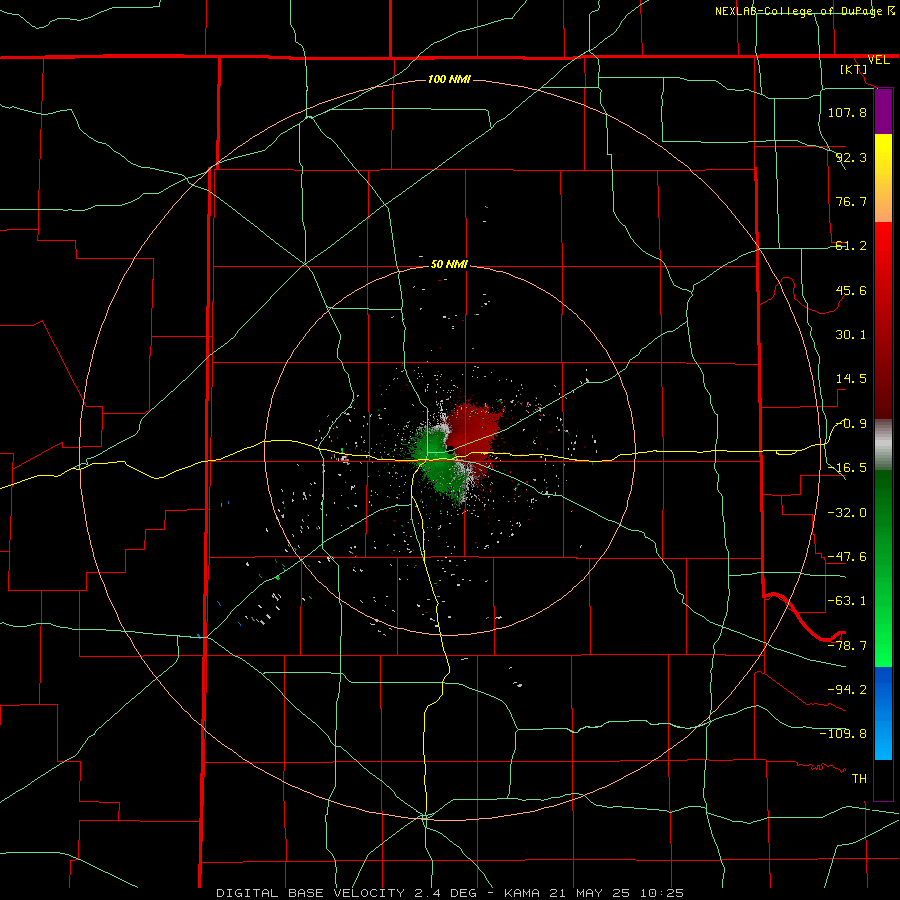Click the 14.5 legend value
The width and height of the screenshot is (900, 900).
click(x=851, y=379)
